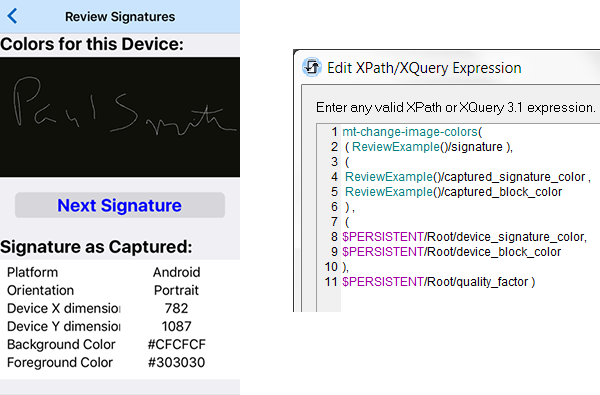Select the Review Signatures title

pyautogui.click(x=120, y=16)
